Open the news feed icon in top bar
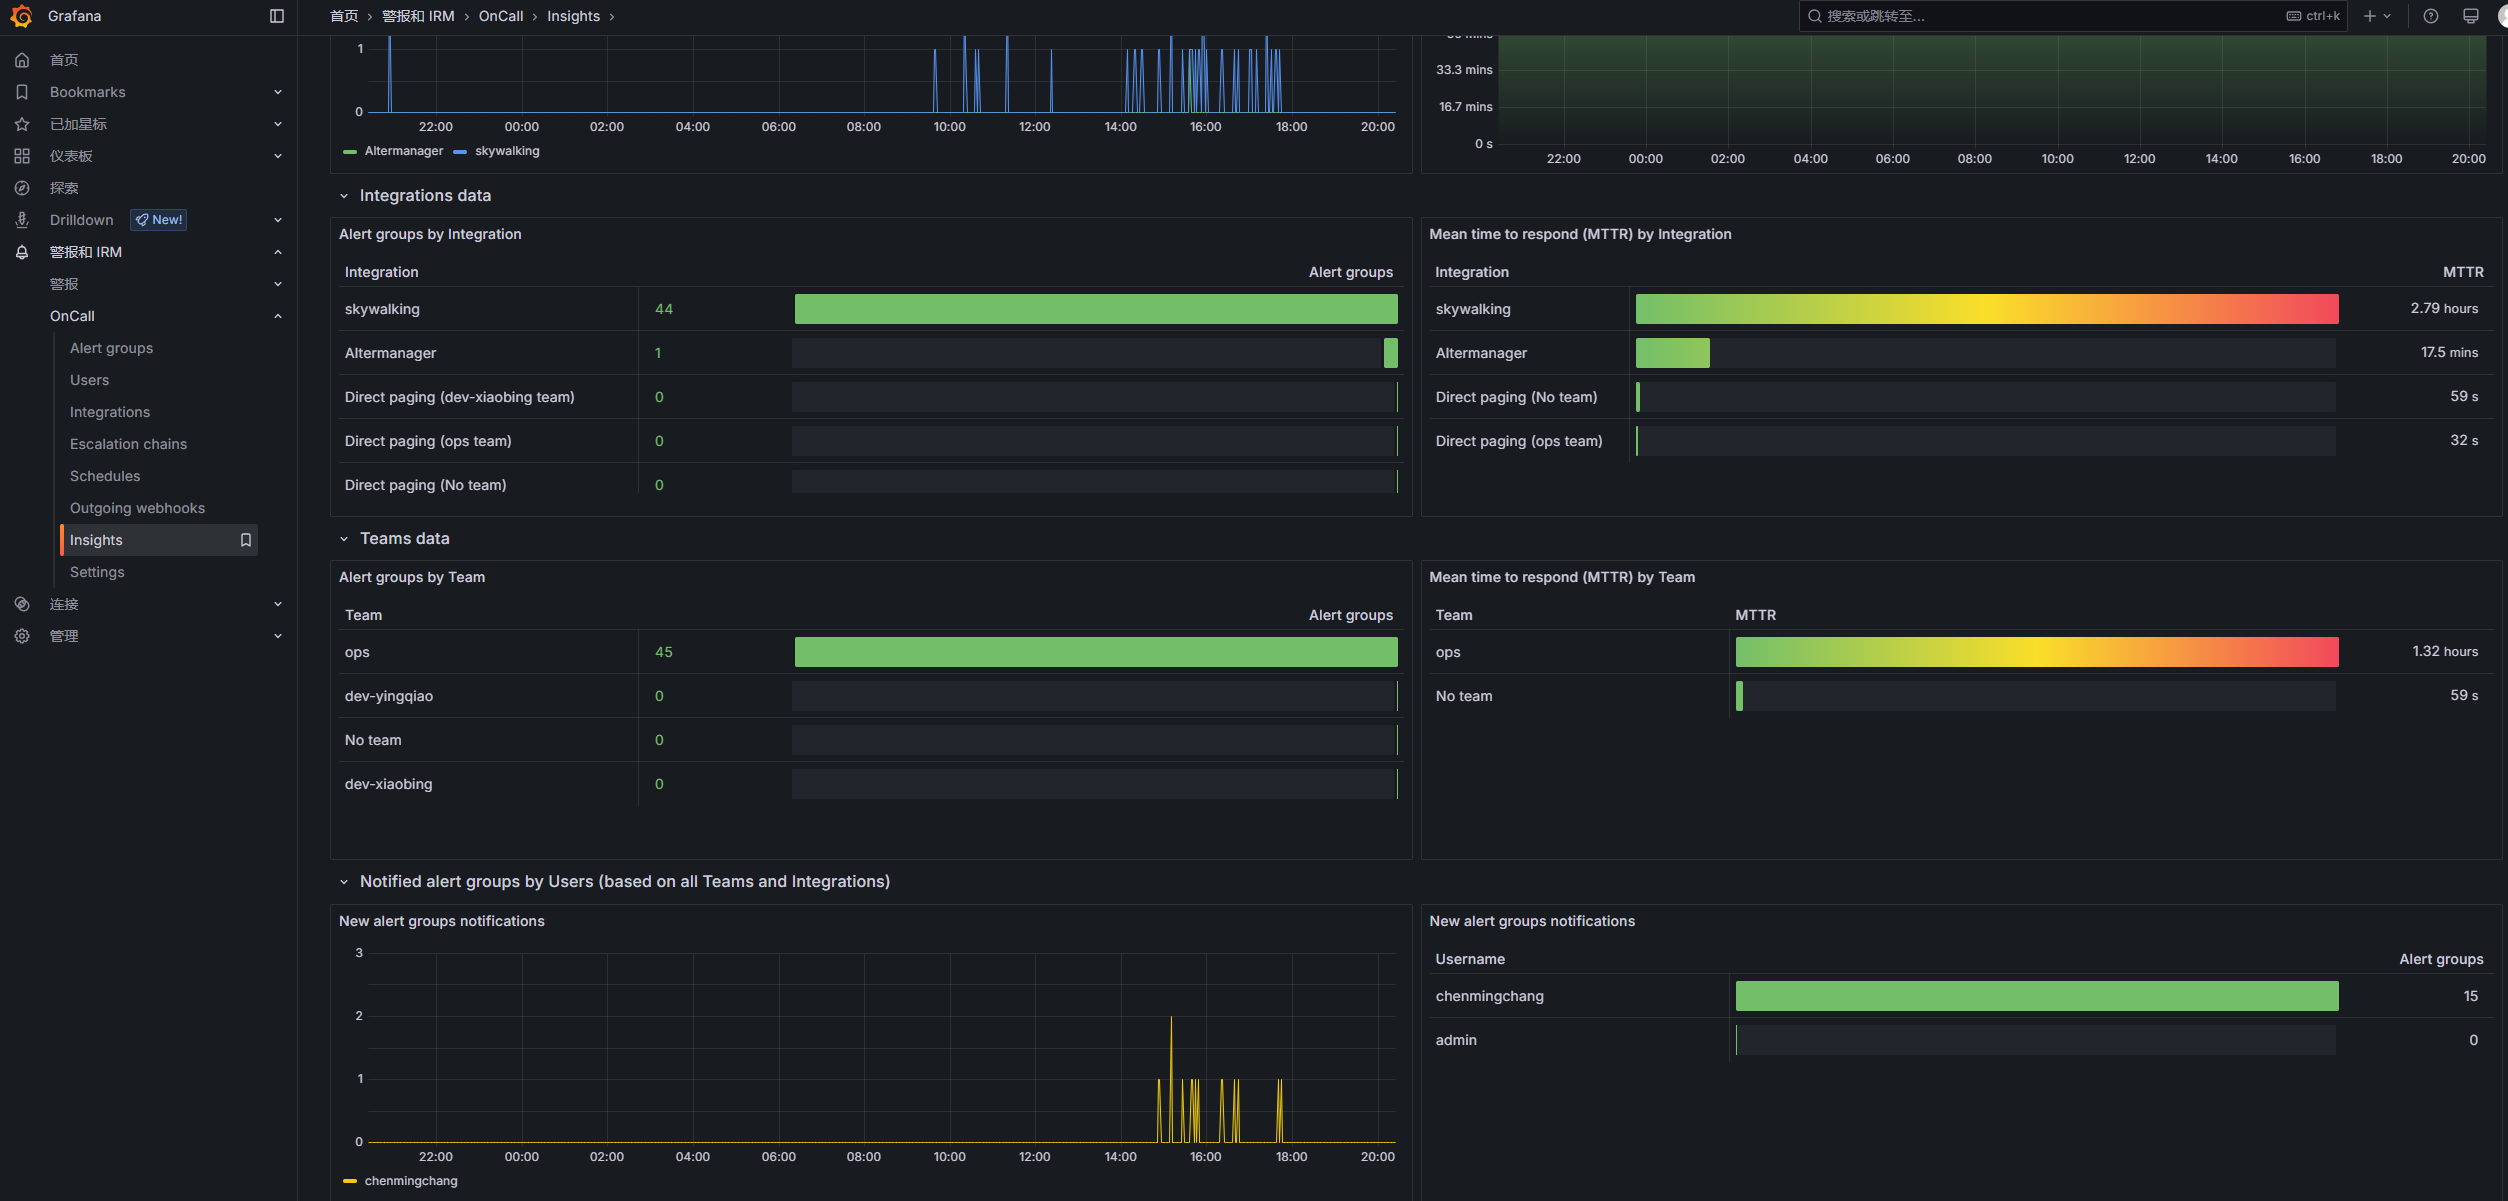Screen dimensions: 2508x1201 (x=2470, y=16)
